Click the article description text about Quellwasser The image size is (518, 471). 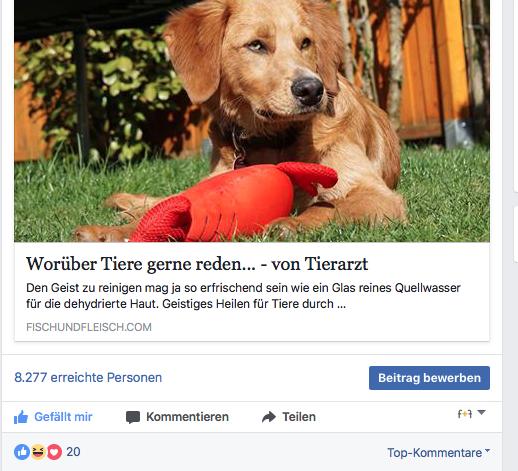[x=243, y=296]
